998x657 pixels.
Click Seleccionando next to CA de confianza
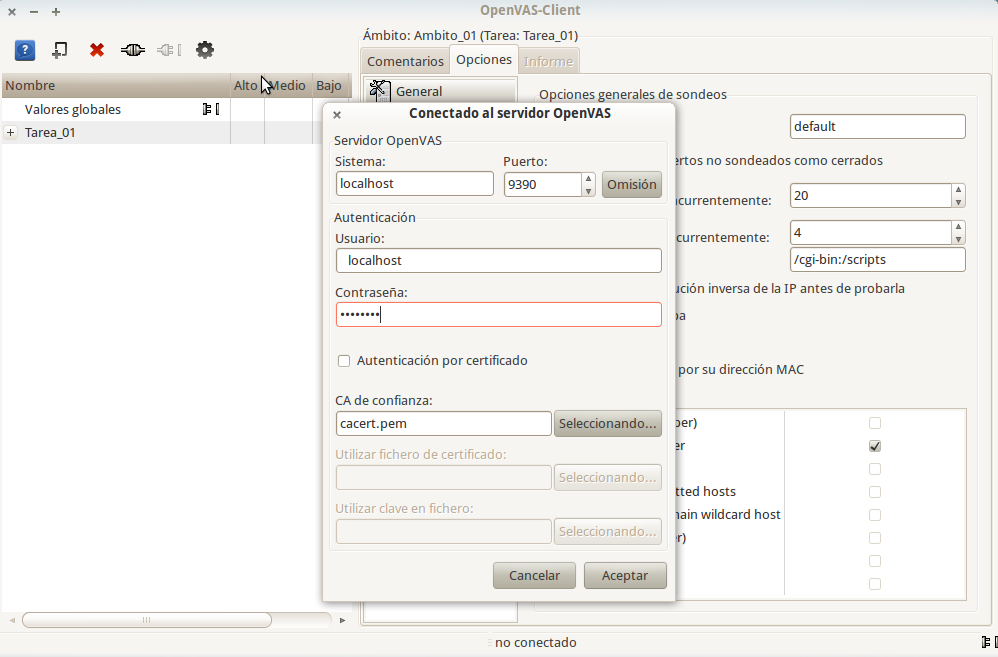coord(608,424)
